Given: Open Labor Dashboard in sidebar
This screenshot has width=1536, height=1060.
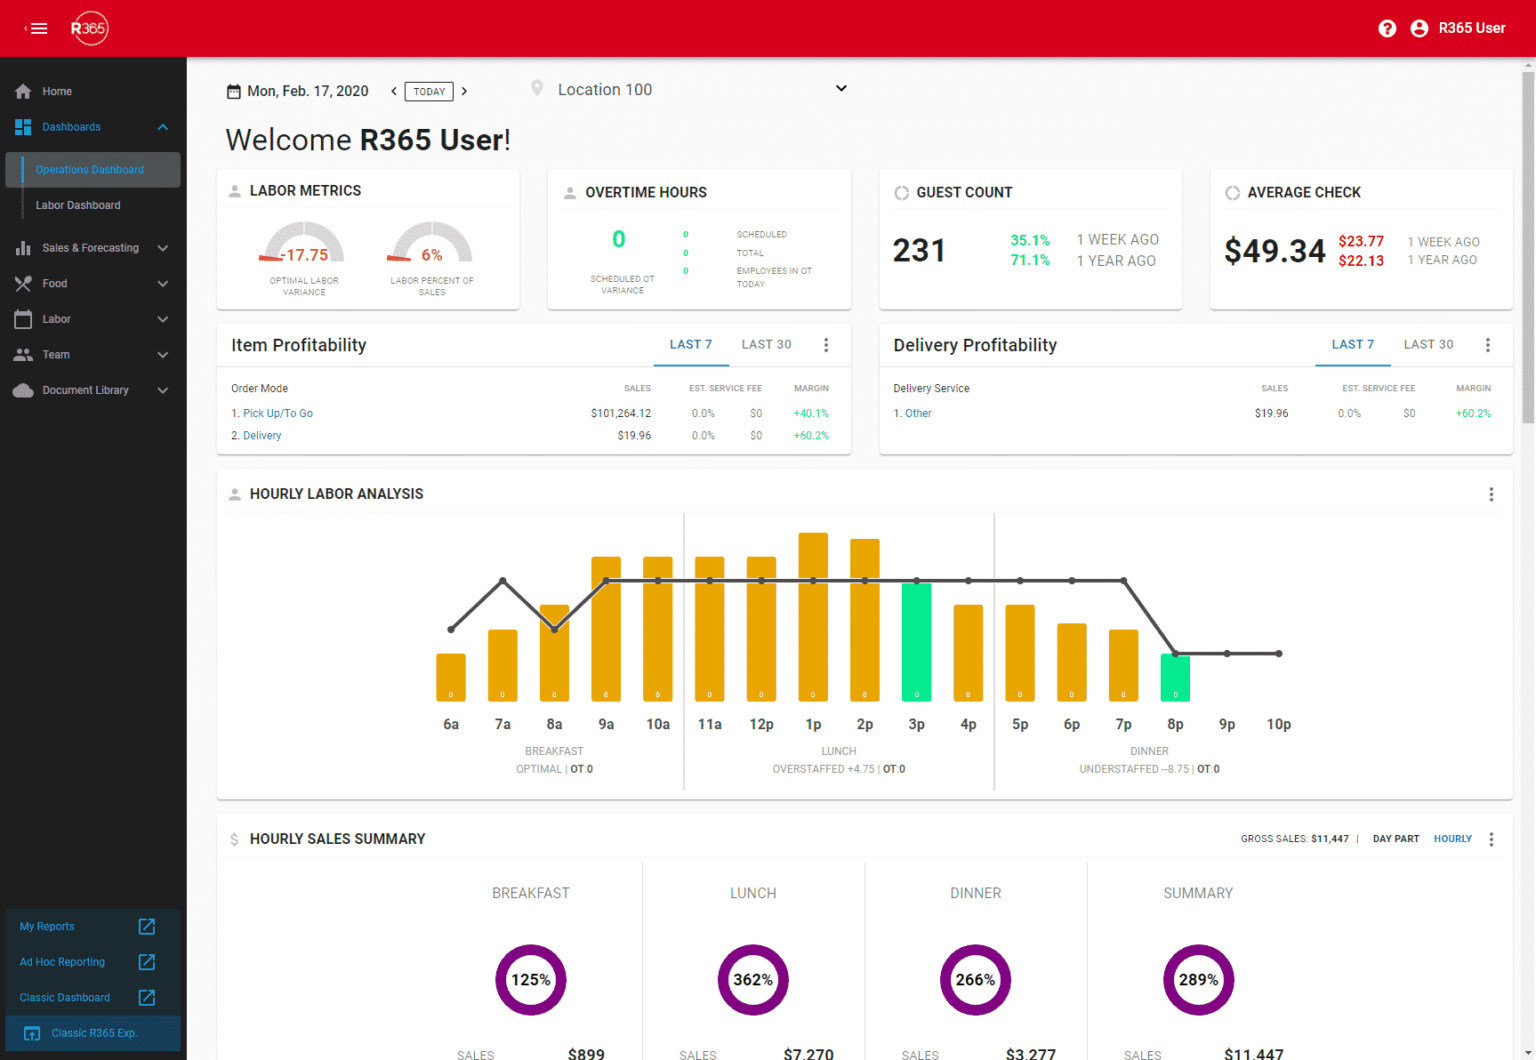Looking at the screenshot, I should (x=78, y=205).
